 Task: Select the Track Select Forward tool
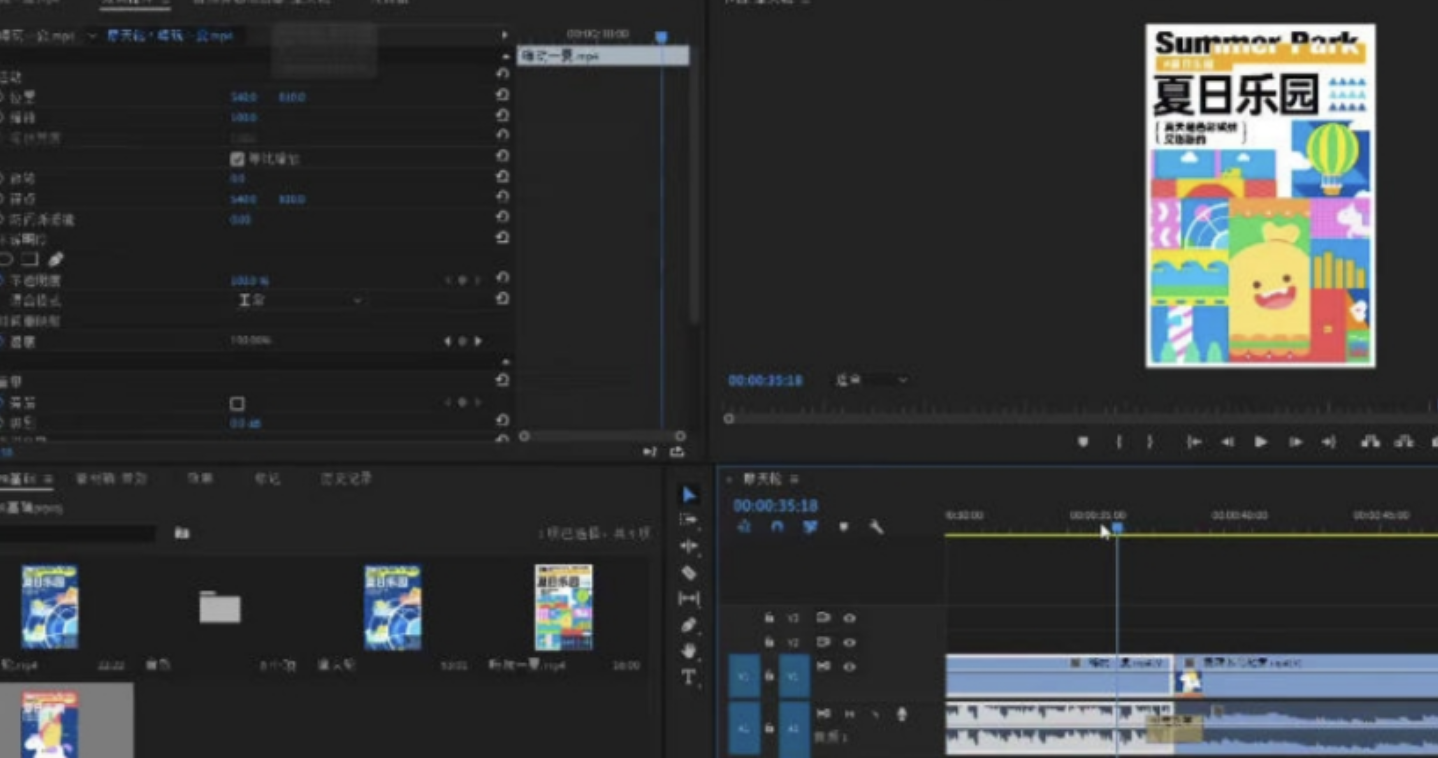688,520
